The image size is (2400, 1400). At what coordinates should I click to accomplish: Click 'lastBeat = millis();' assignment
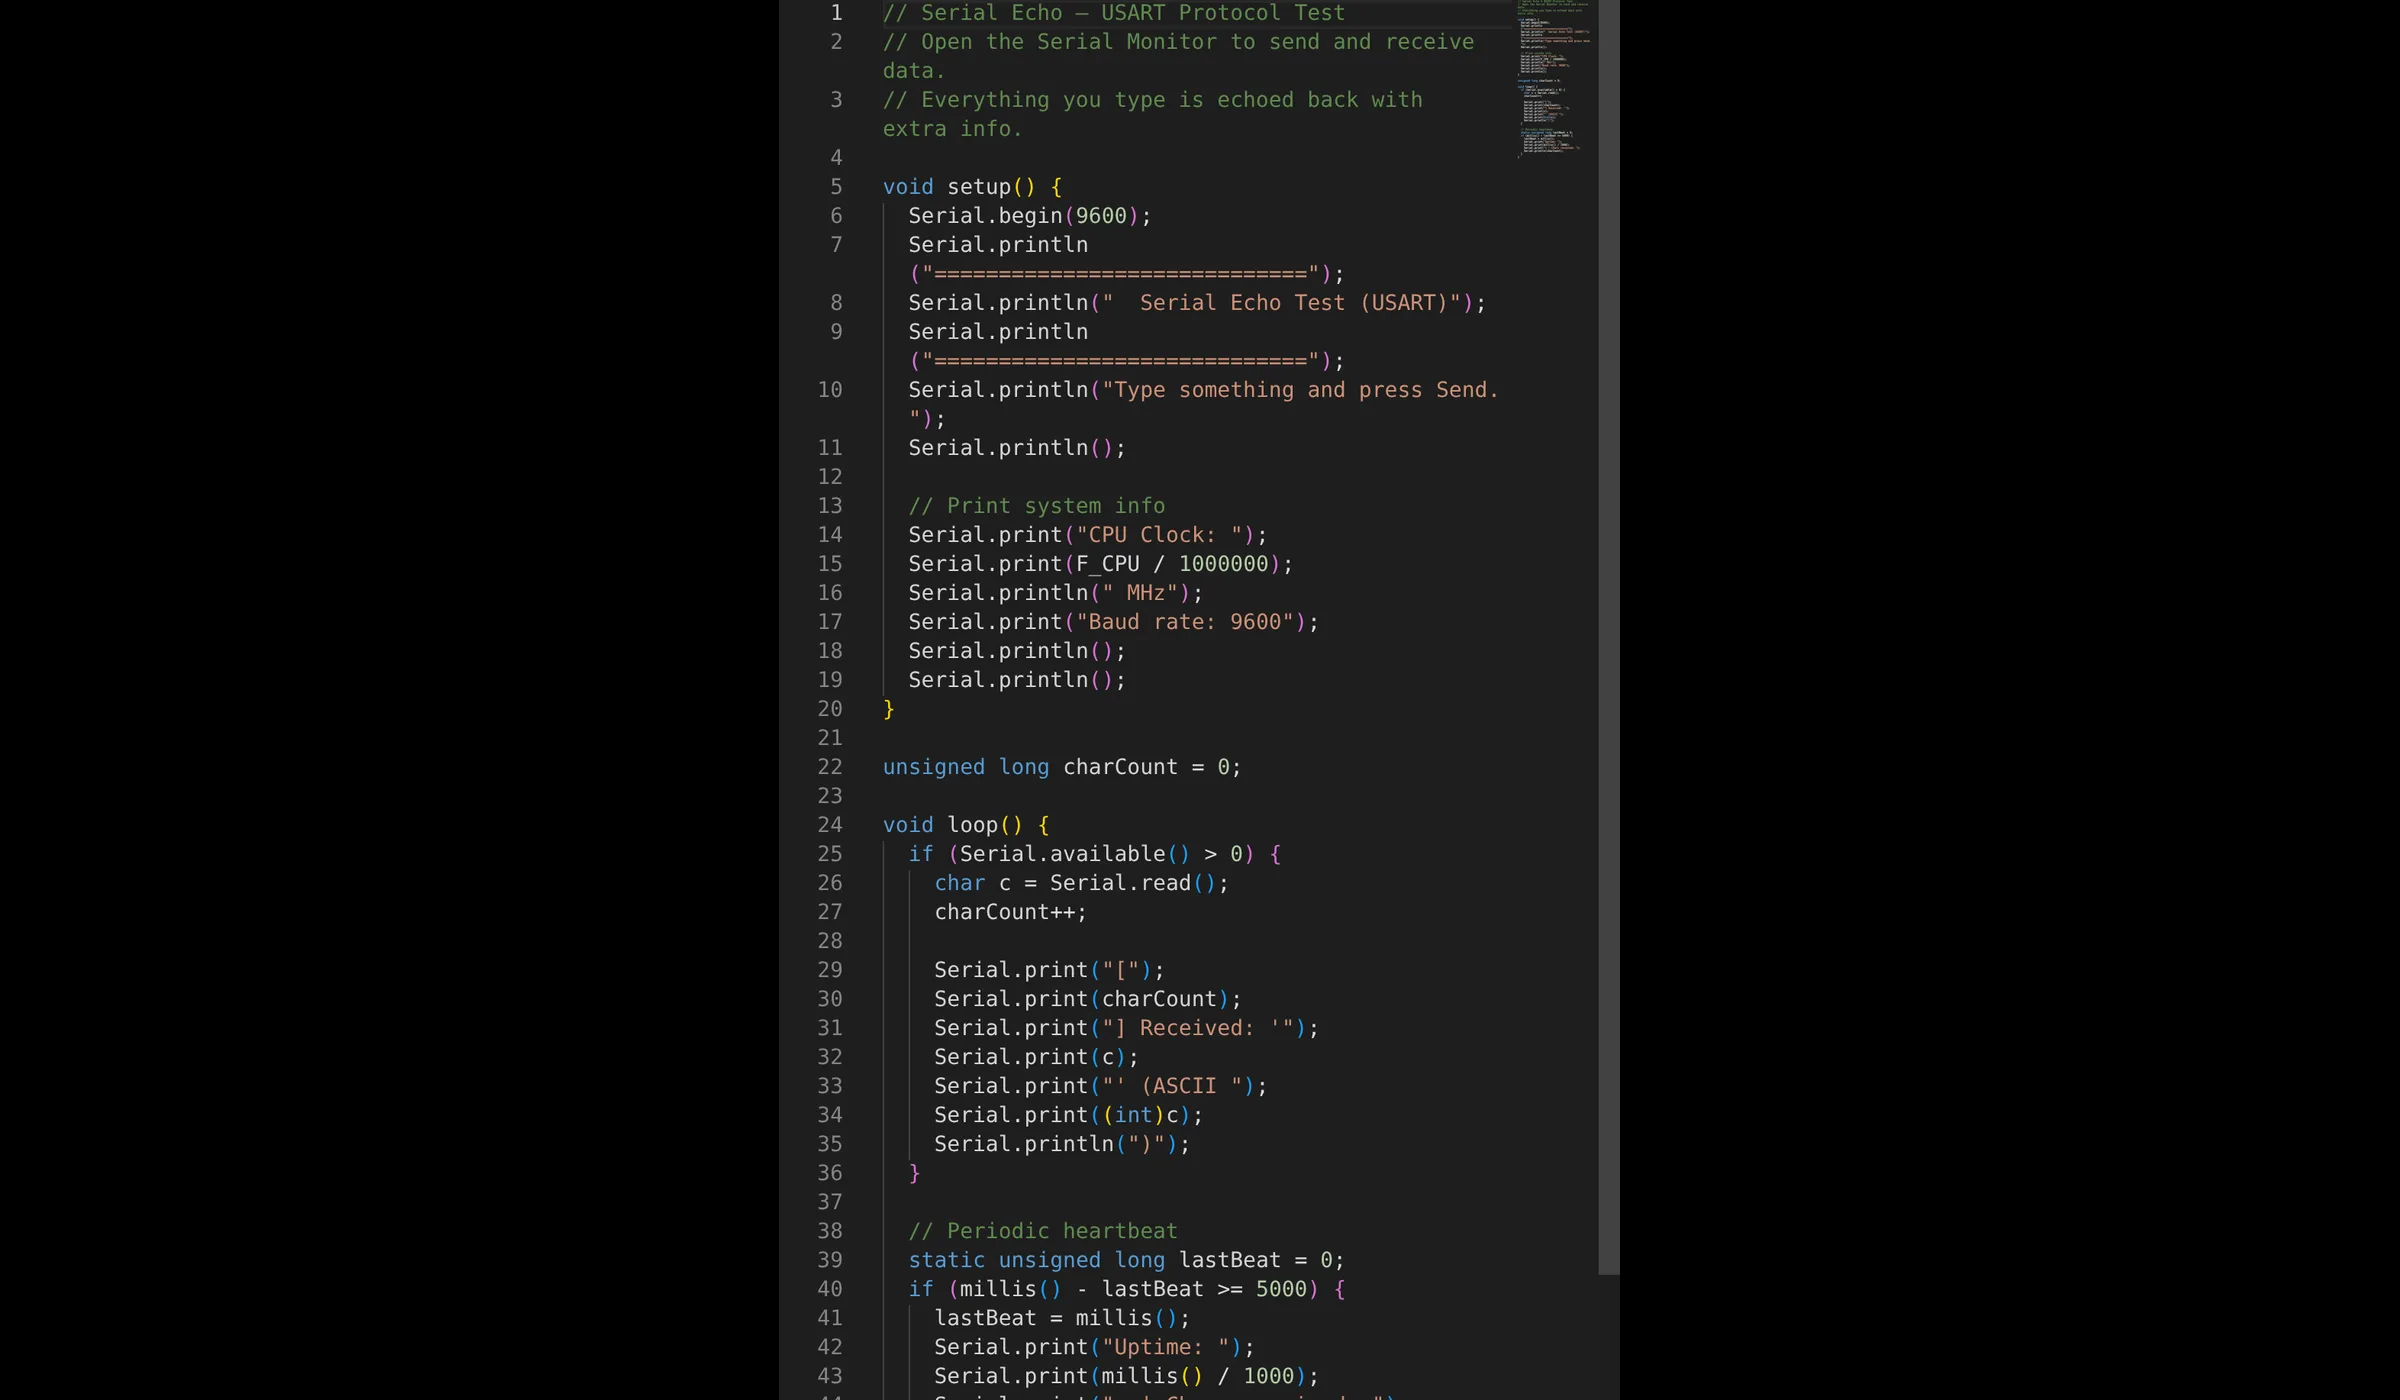(1062, 1318)
